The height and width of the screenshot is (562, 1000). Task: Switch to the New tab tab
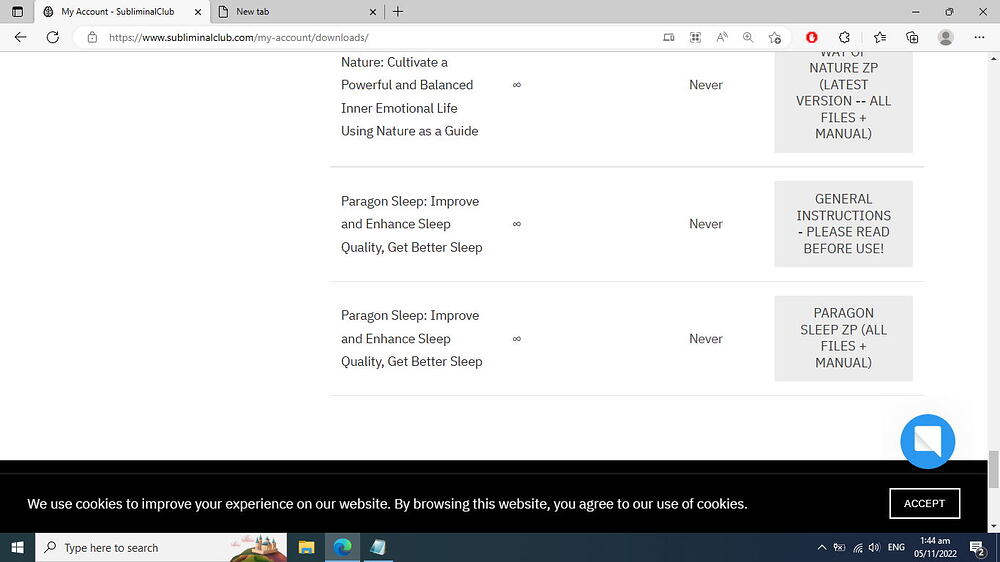click(x=297, y=11)
